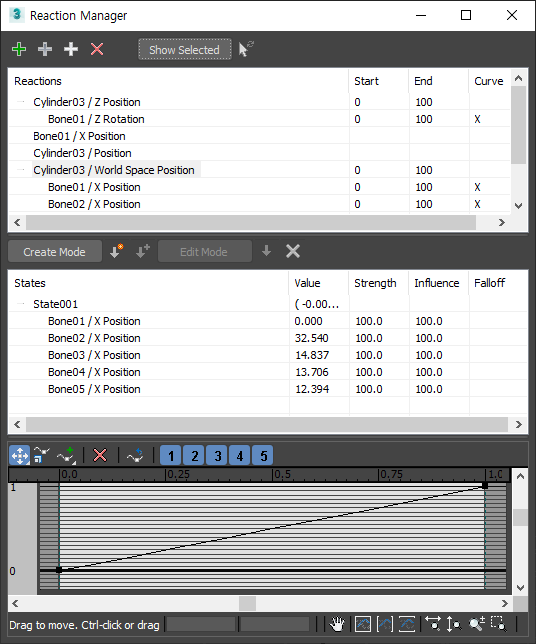Click the Strength 100.0 for Bone01 / X Position

tap(368, 321)
